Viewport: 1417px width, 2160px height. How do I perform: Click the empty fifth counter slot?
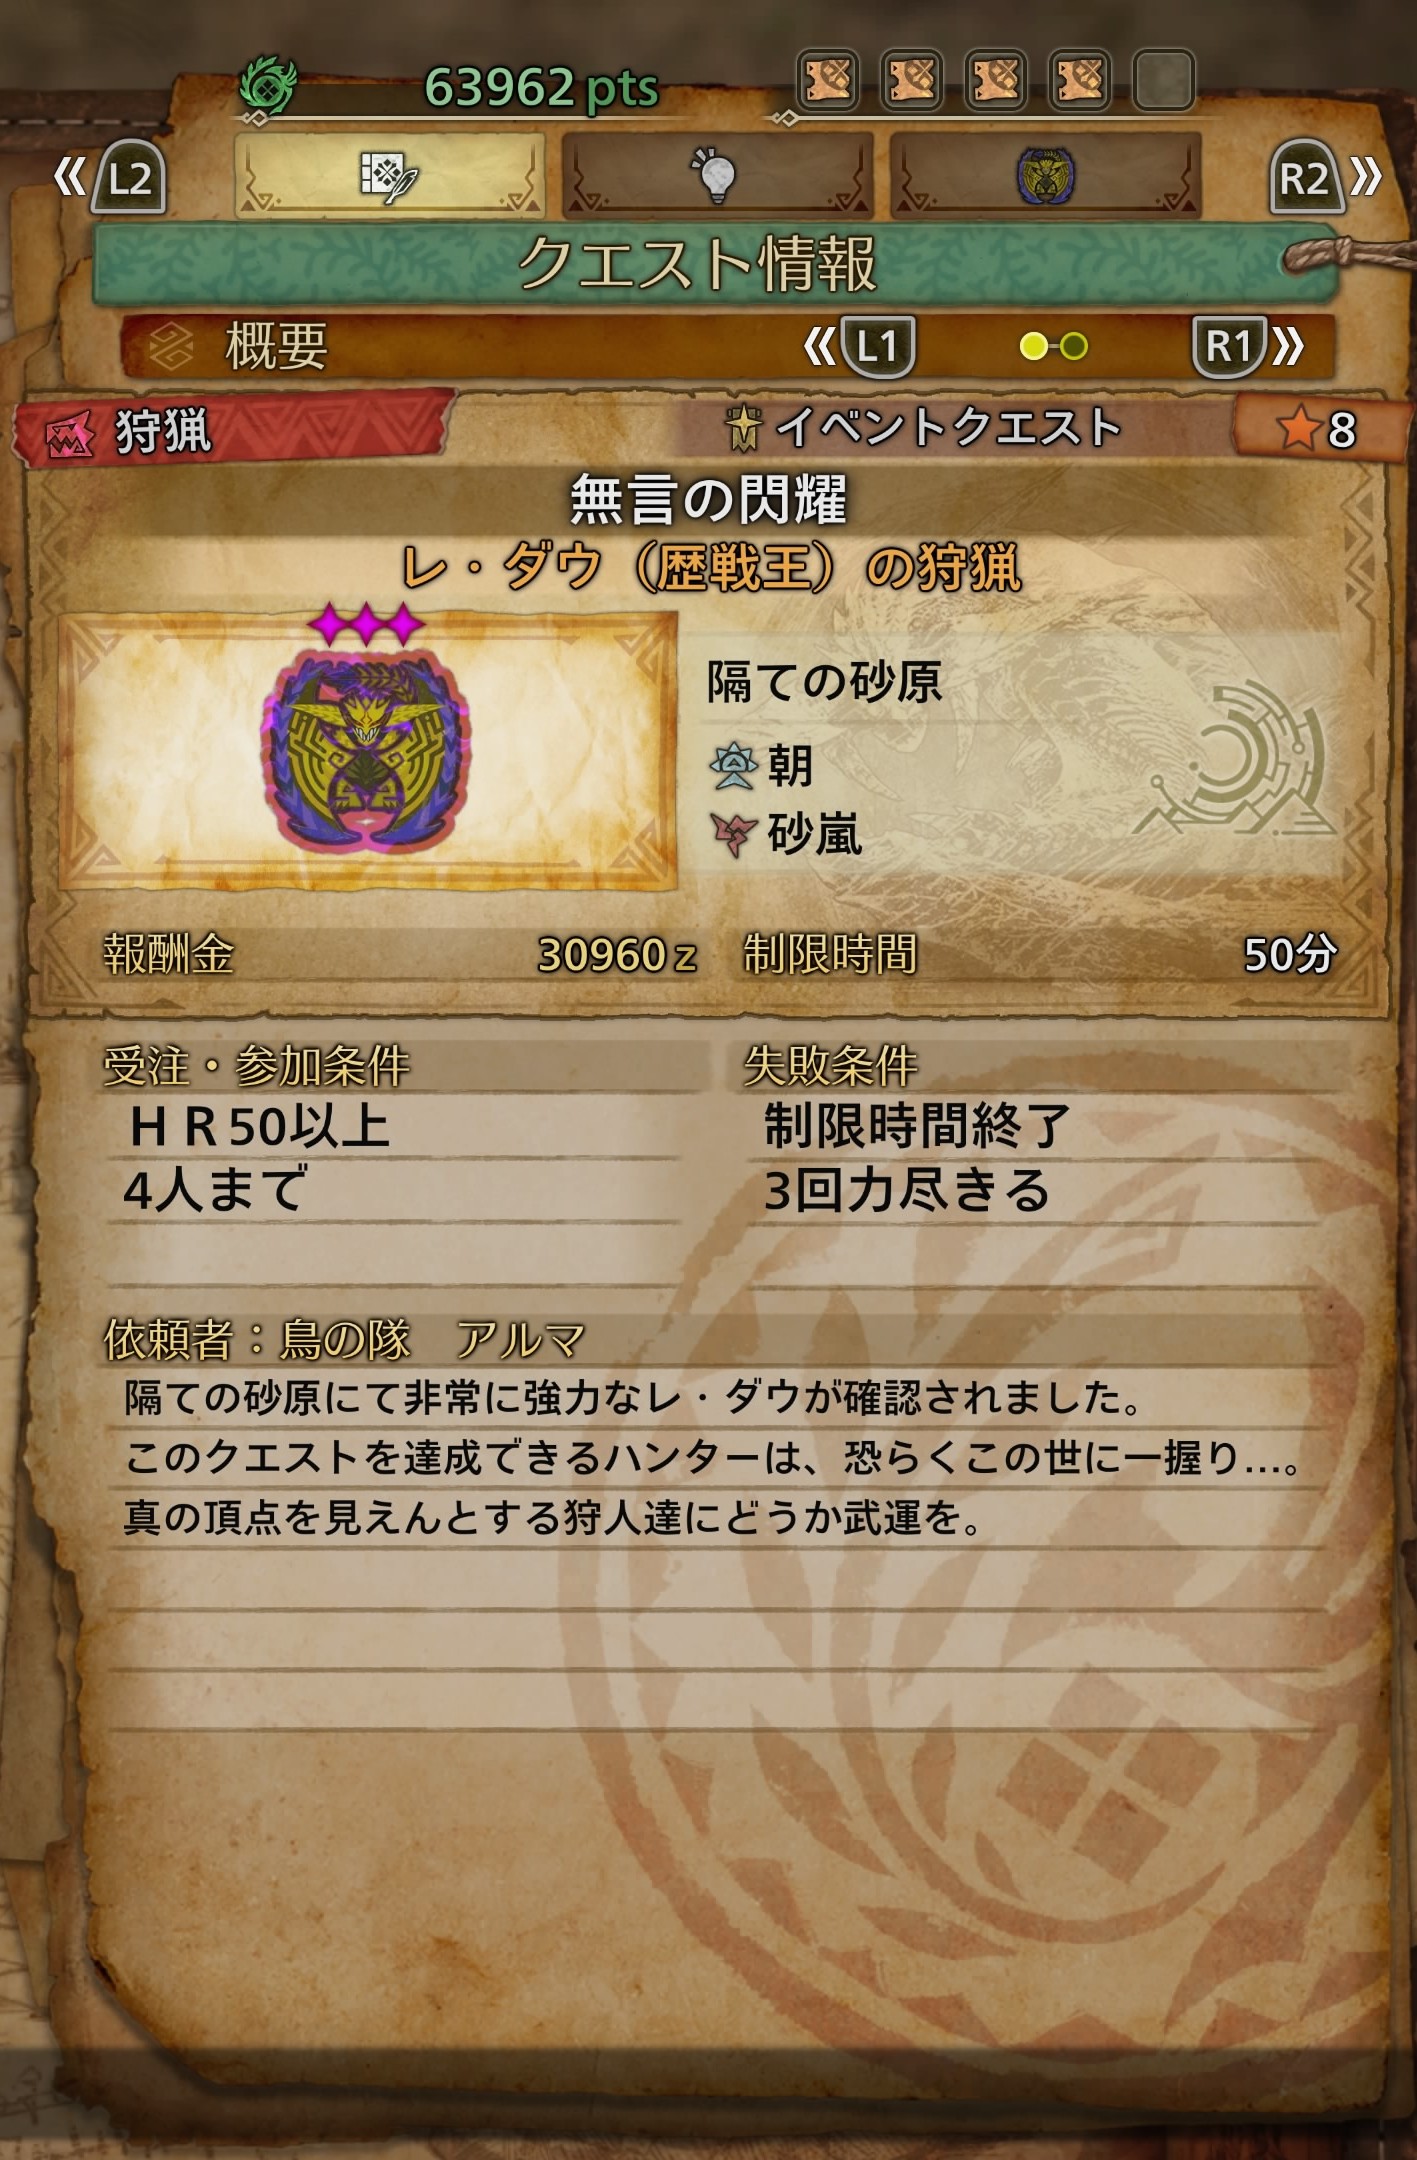[1164, 79]
